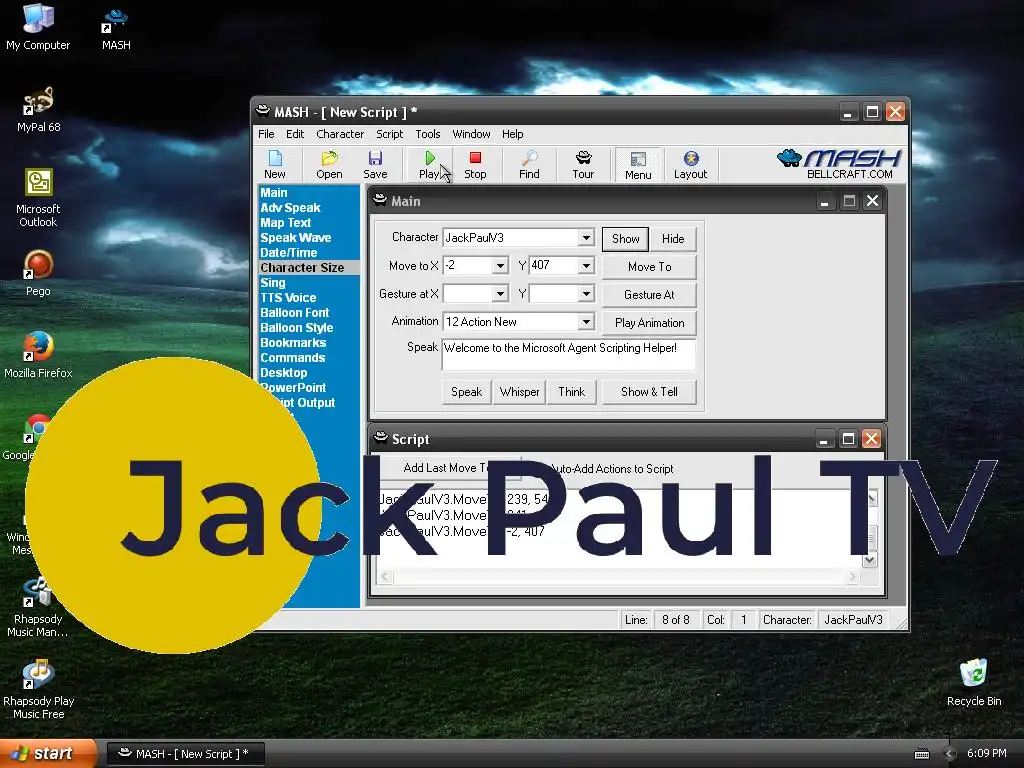Click the New script toolbar icon

[x=275, y=165]
